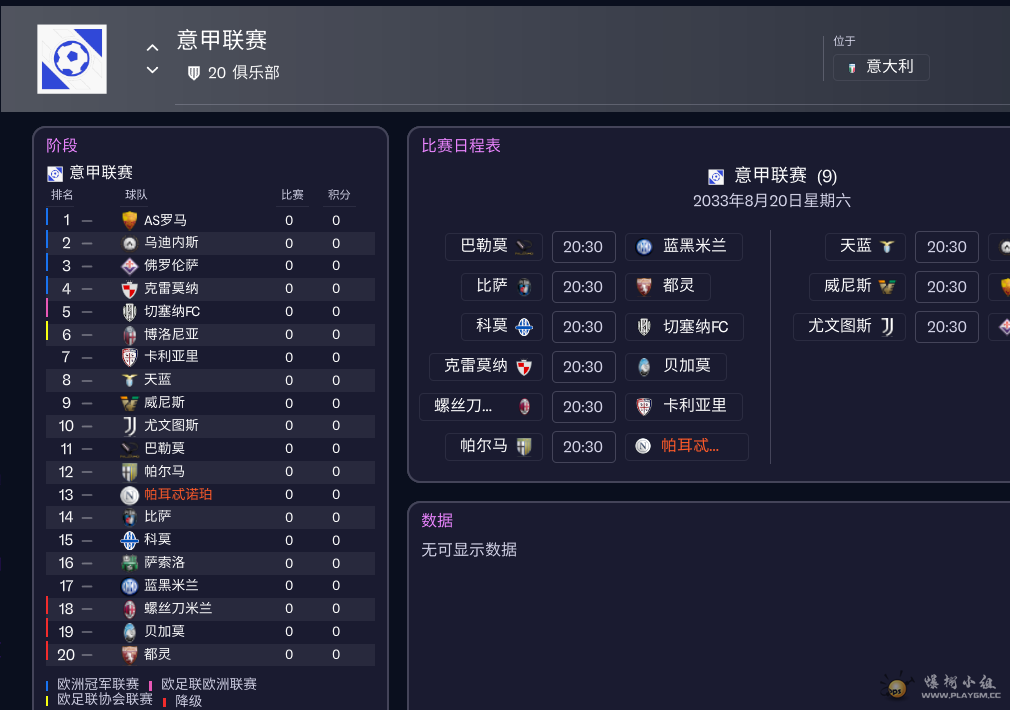Screen dimensions: 1010x710
Task: Open the 比赛日程表 panel heading
Action: pos(461,146)
